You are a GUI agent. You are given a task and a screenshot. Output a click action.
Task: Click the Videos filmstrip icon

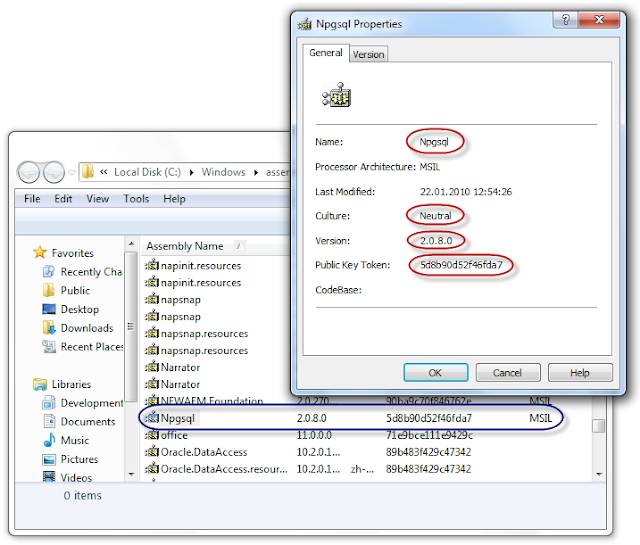(49, 476)
